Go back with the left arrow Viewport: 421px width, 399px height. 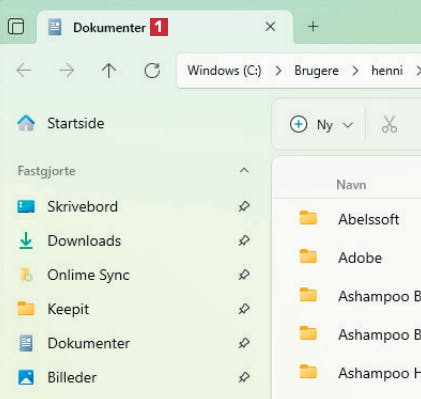coord(24,70)
